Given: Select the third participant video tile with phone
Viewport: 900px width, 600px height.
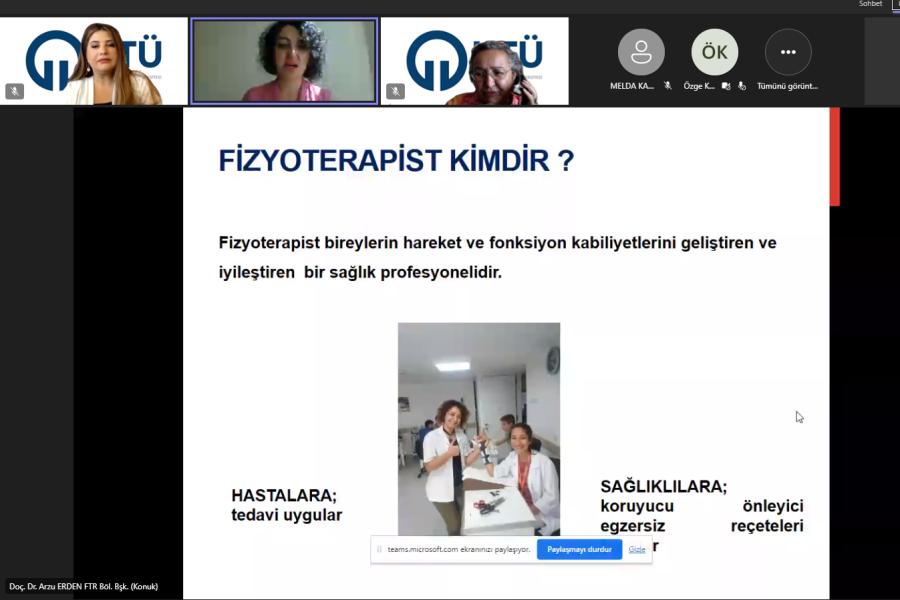Looking at the screenshot, I should pos(474,61).
